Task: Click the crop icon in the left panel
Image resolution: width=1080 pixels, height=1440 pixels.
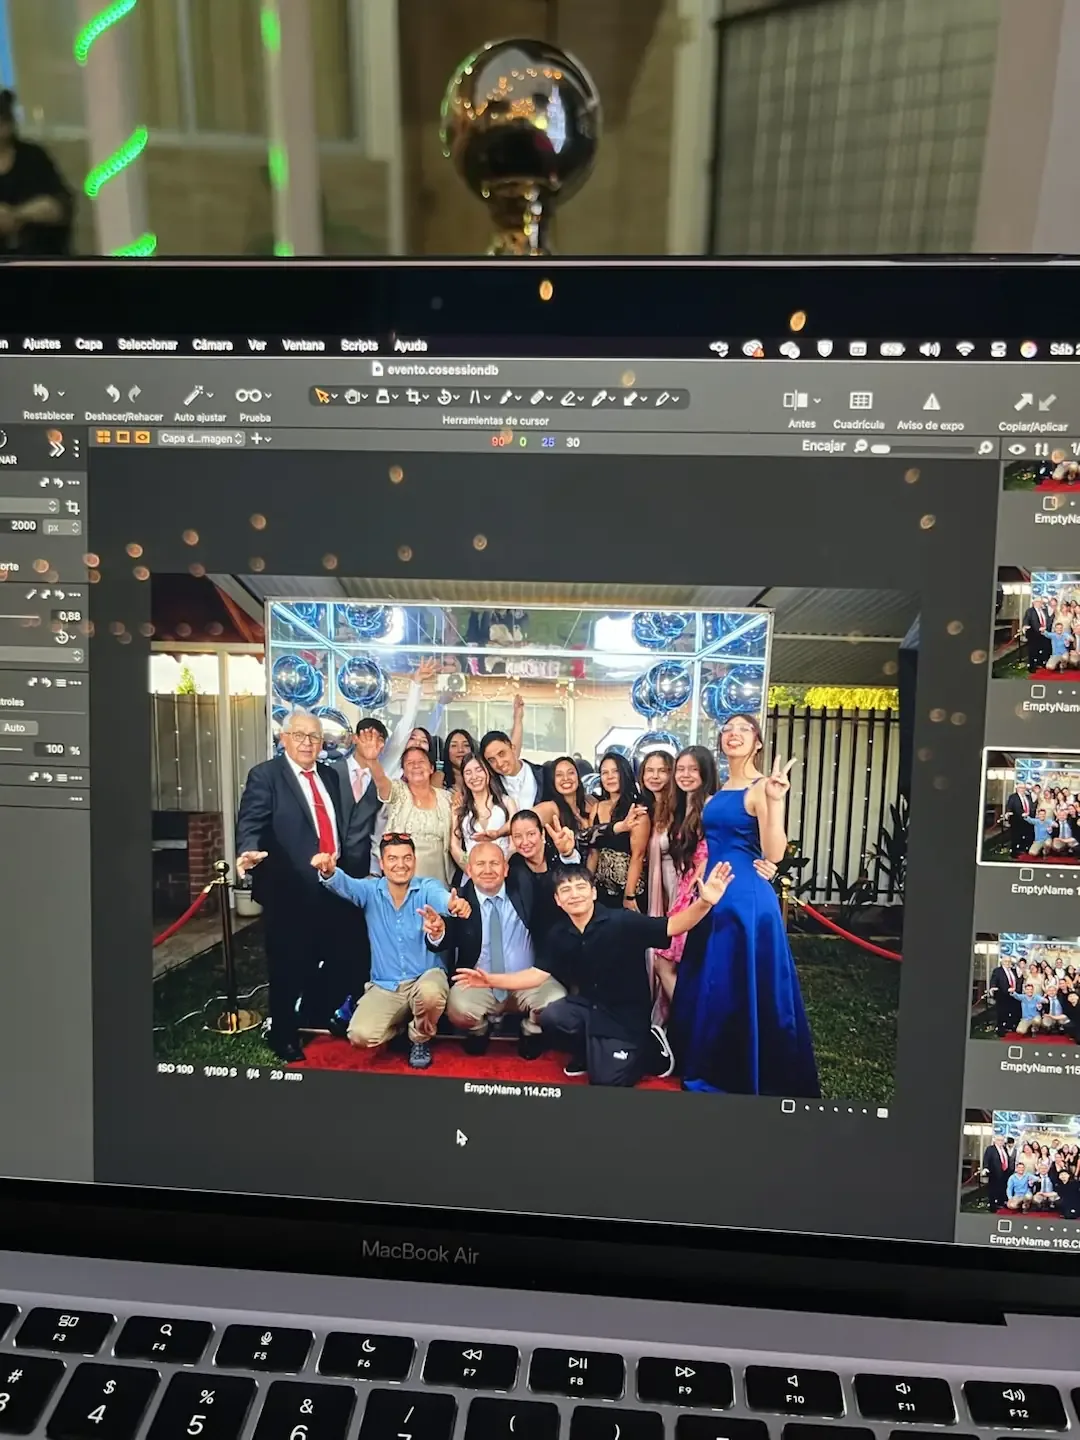Action: (x=72, y=508)
